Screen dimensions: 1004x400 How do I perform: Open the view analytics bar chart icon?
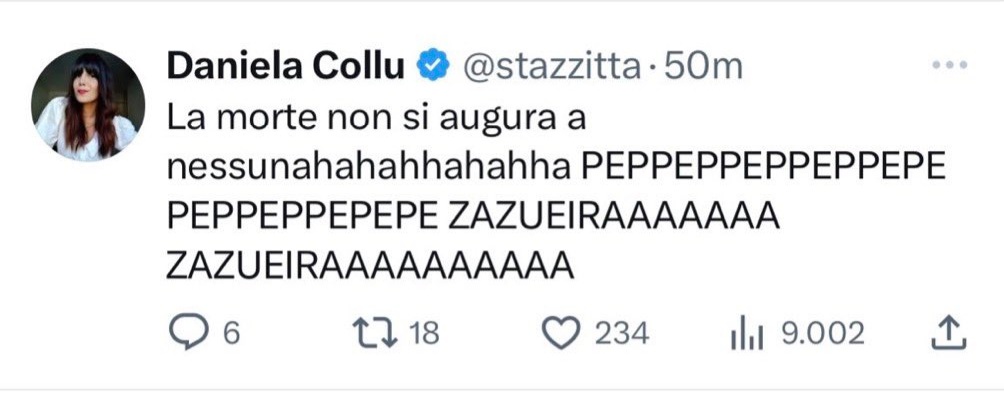(747, 332)
